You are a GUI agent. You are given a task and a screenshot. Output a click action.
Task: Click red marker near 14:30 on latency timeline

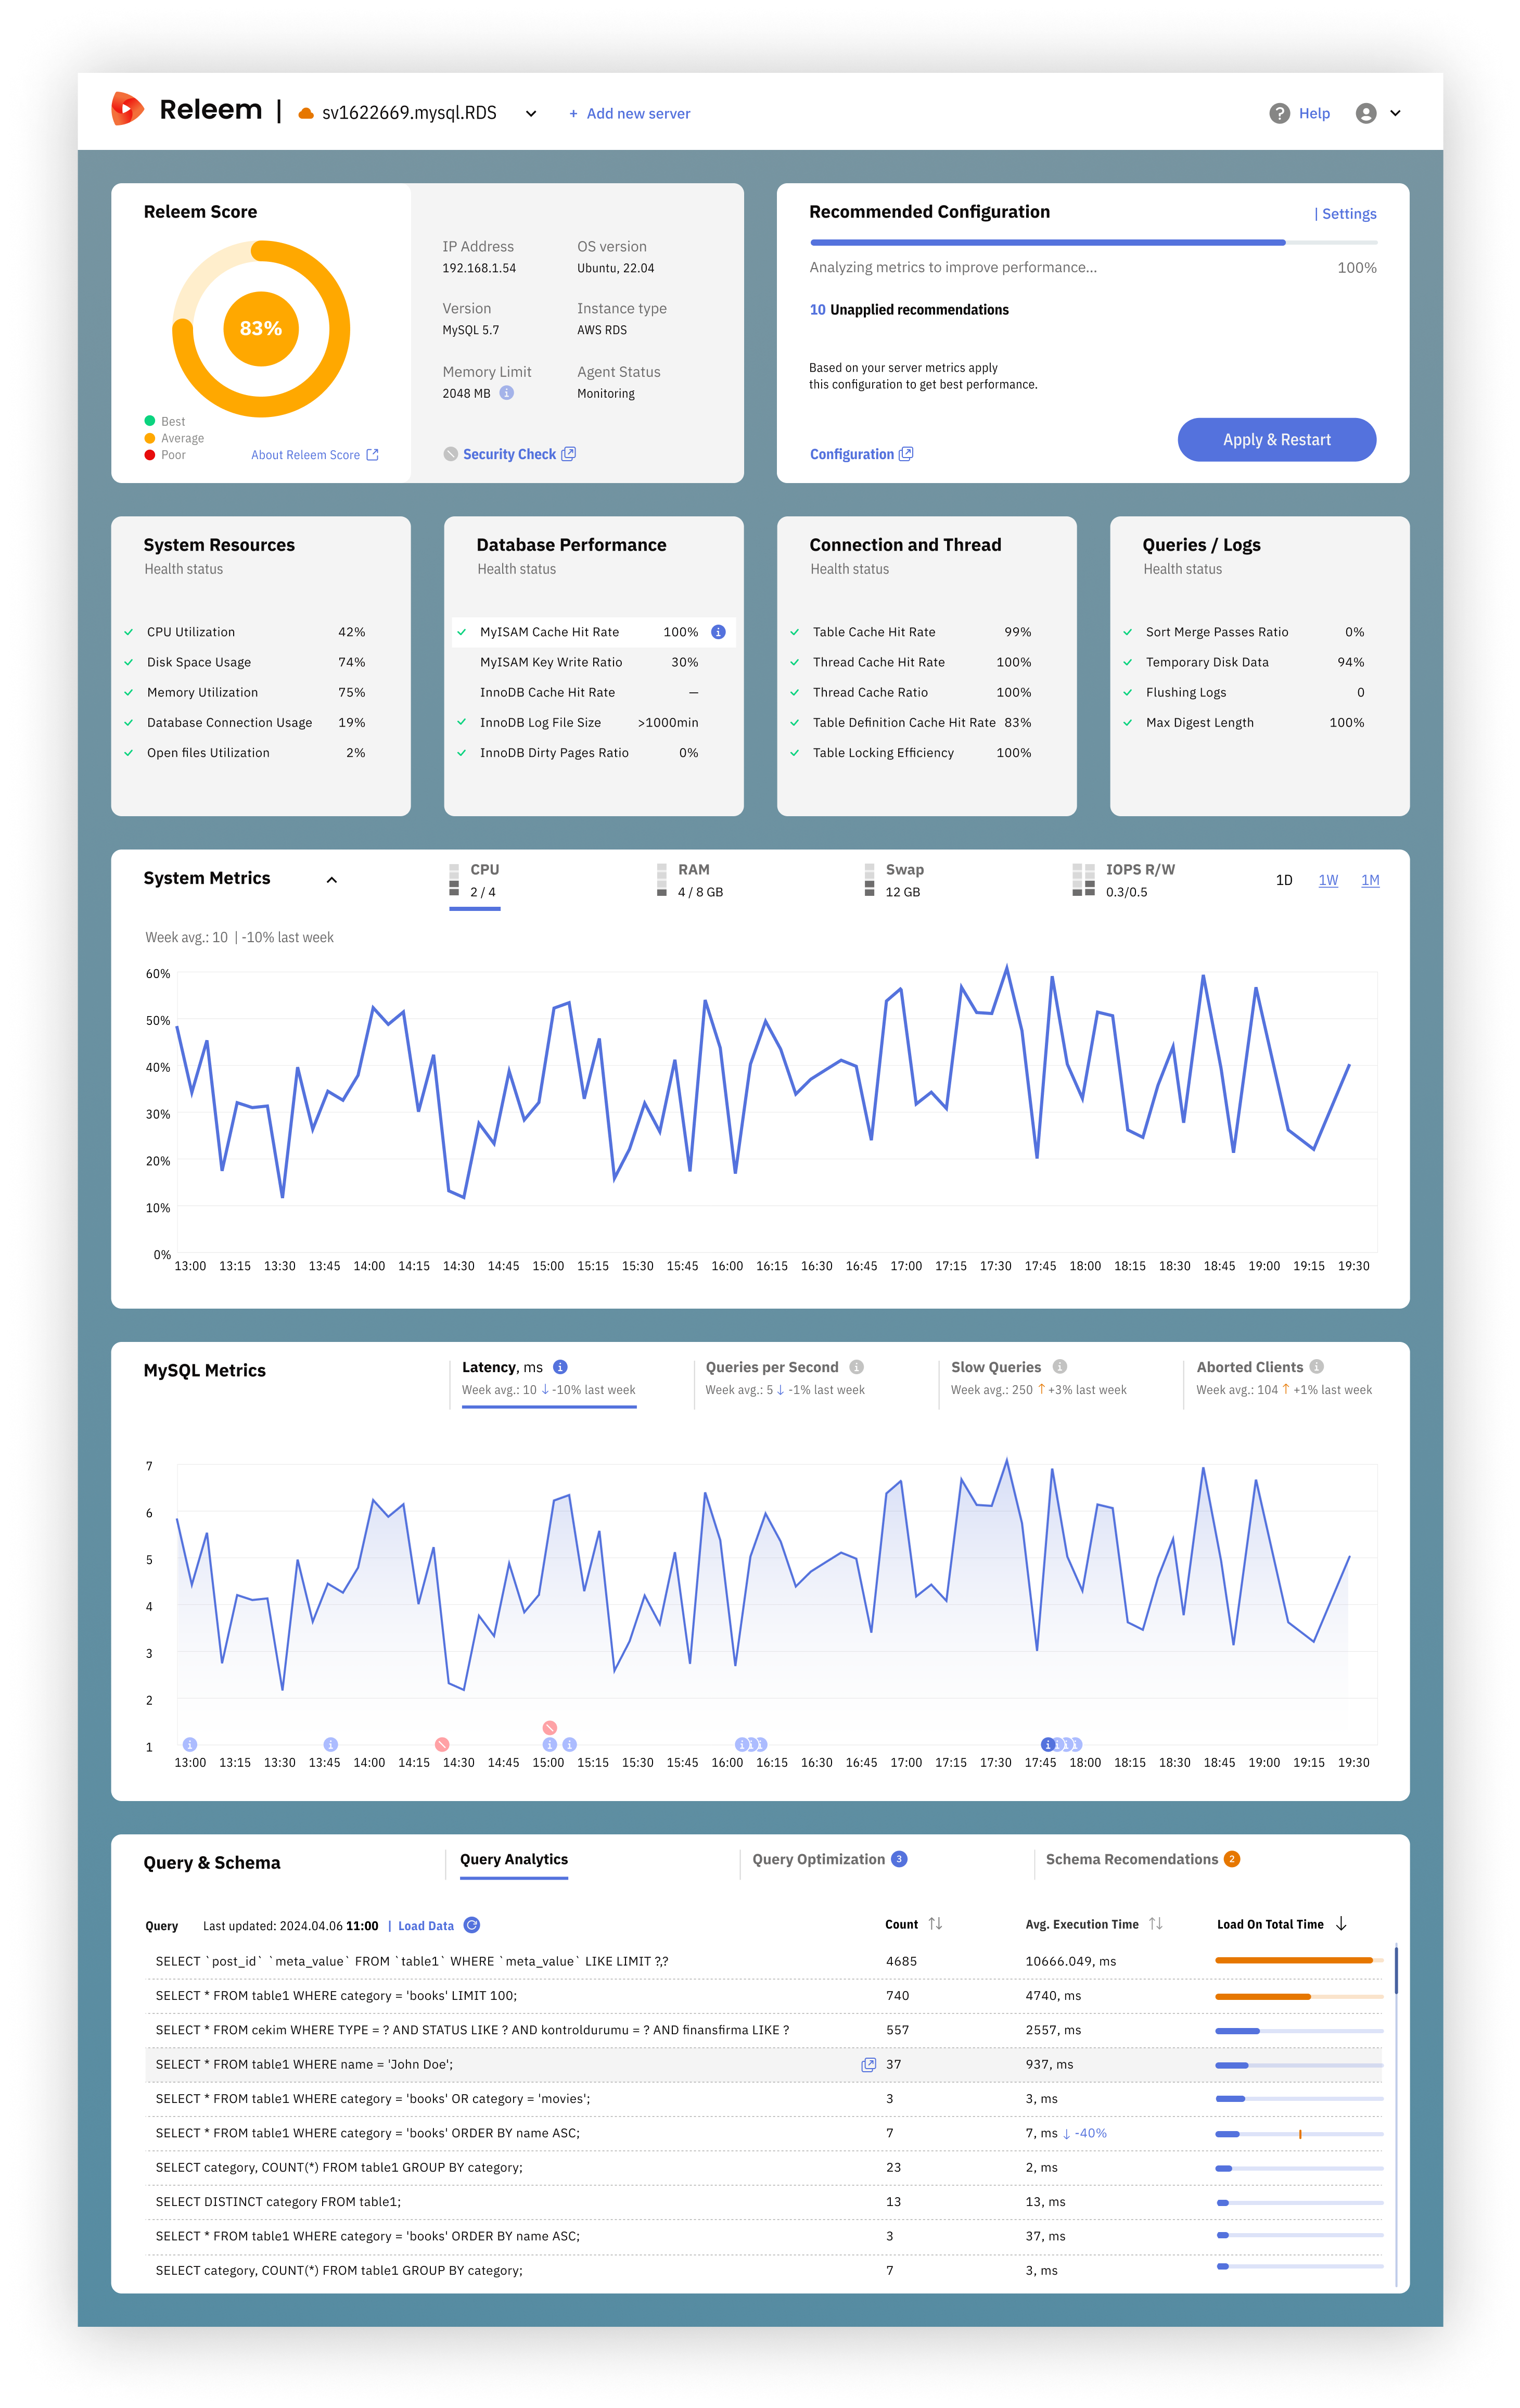[x=442, y=1744]
